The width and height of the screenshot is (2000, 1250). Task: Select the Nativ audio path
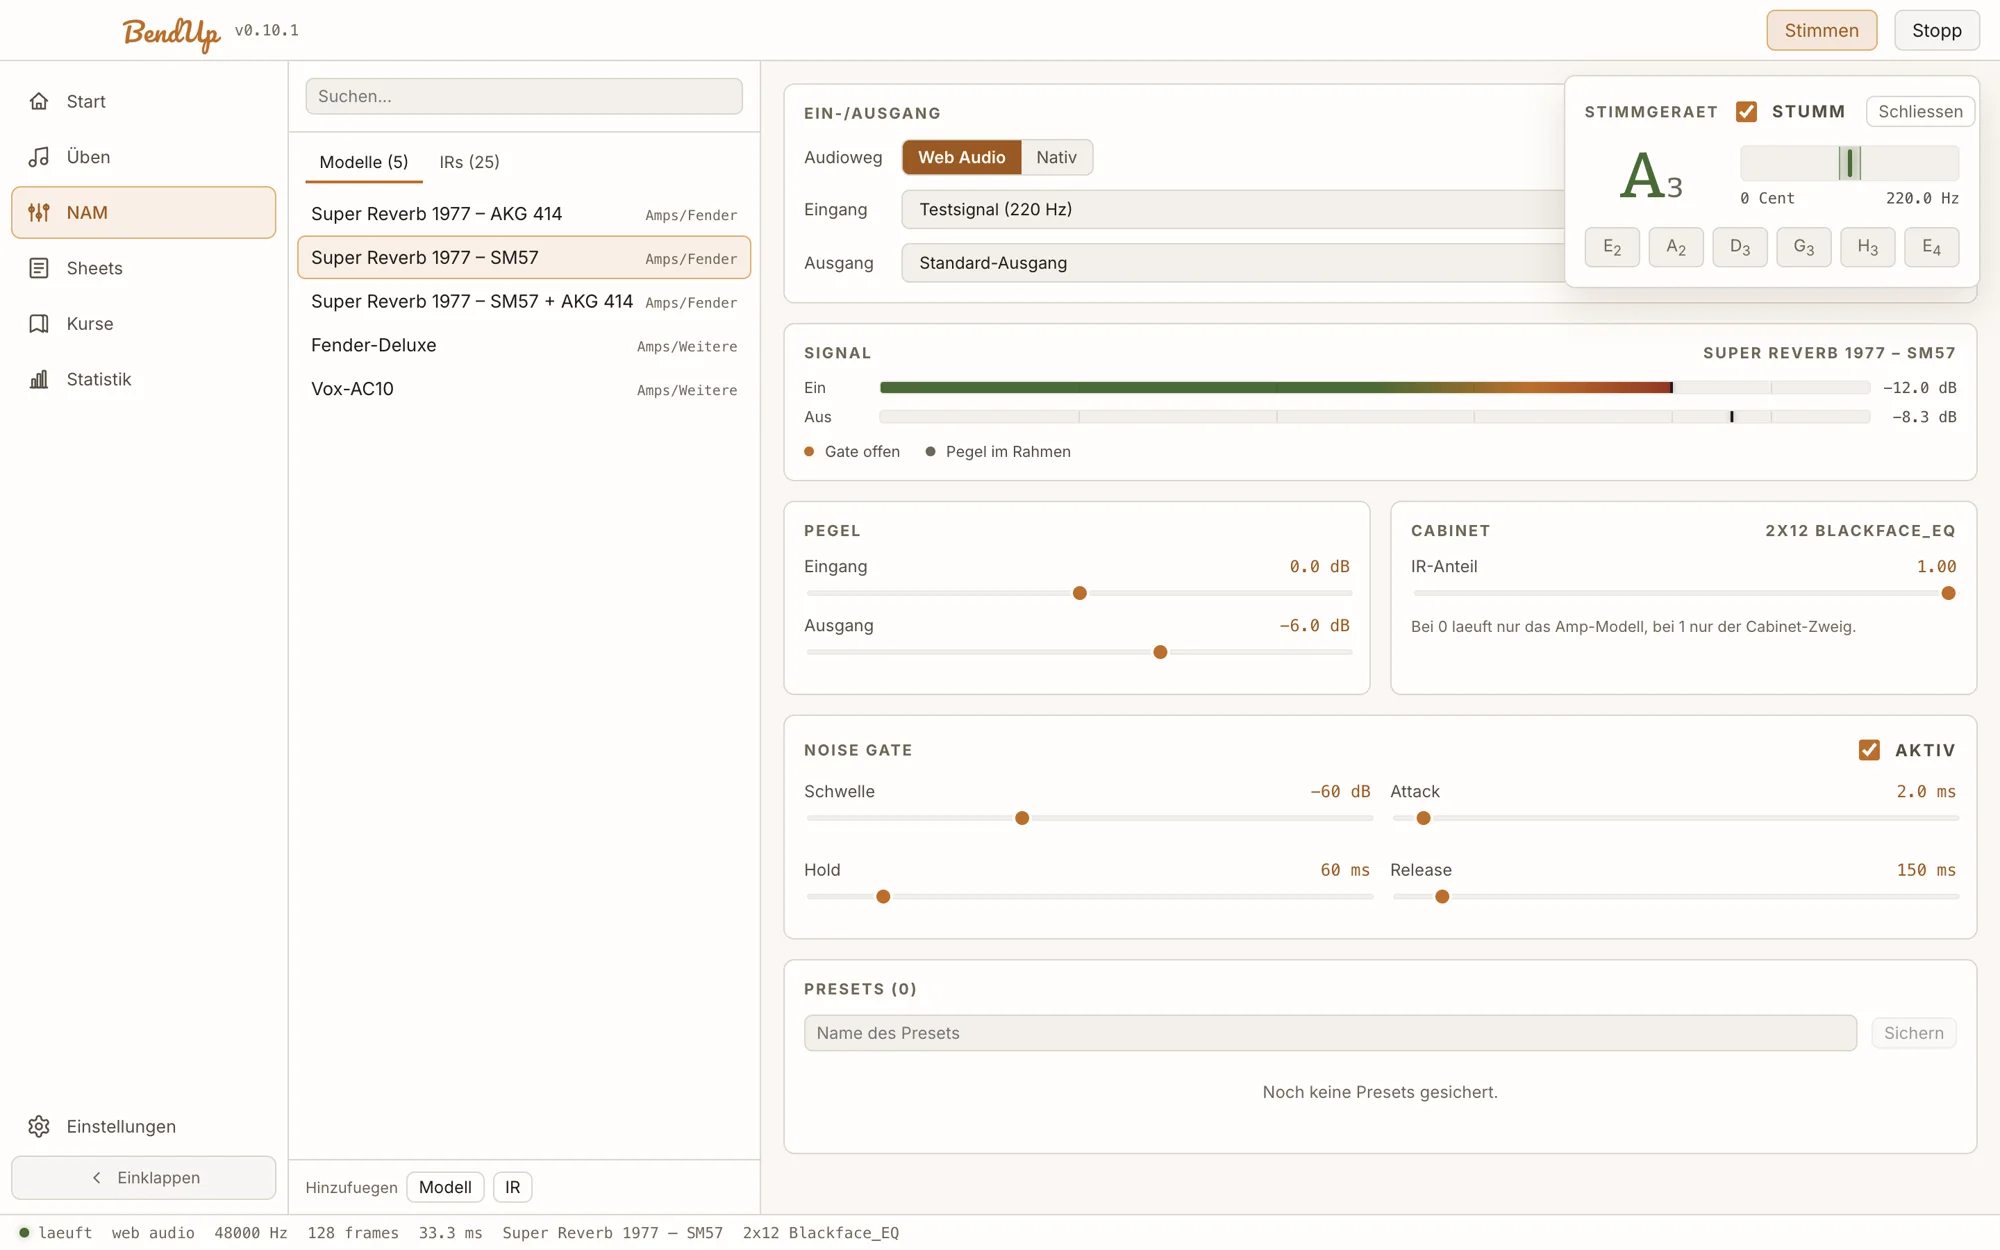[x=1056, y=157]
